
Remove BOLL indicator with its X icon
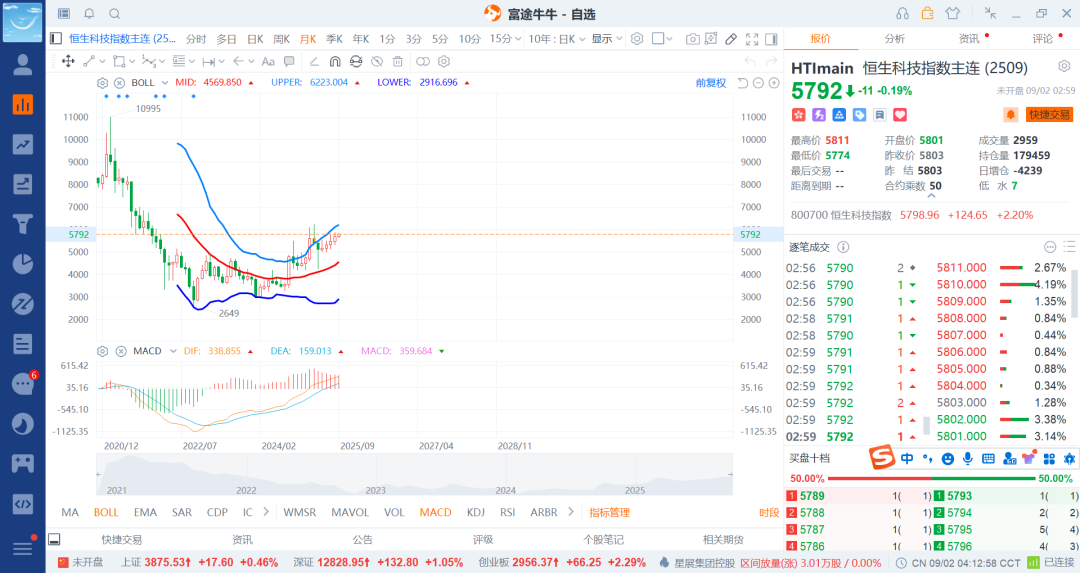click(119, 83)
